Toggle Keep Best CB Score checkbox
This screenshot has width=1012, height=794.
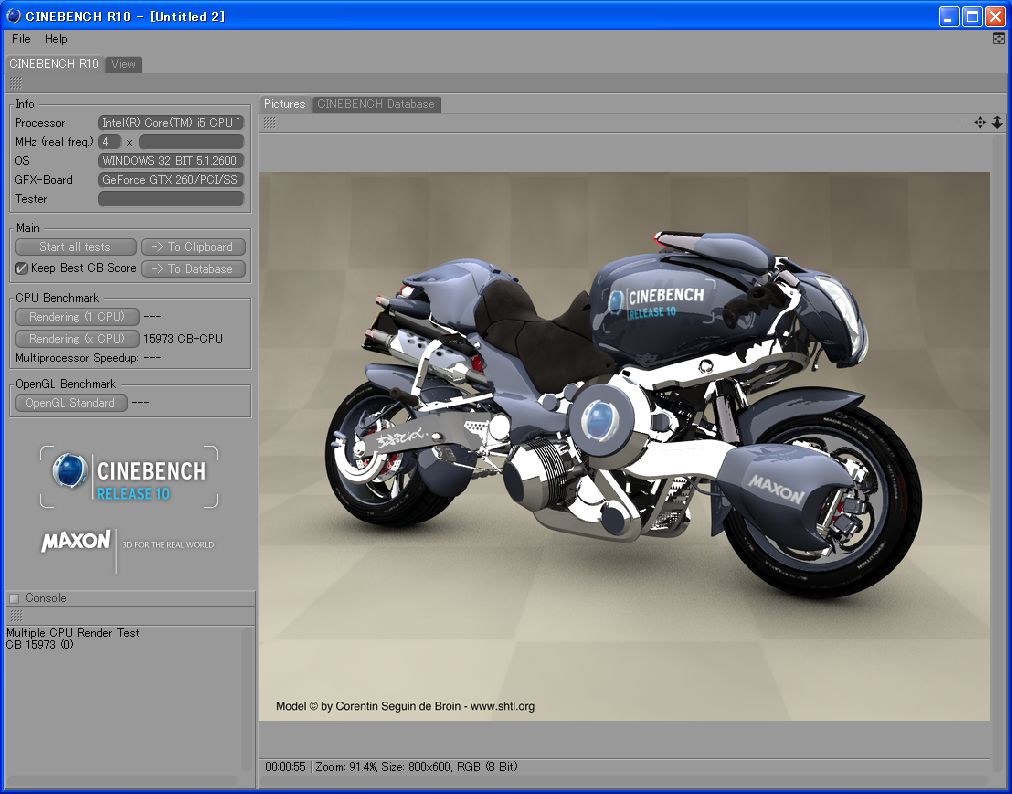(22, 268)
